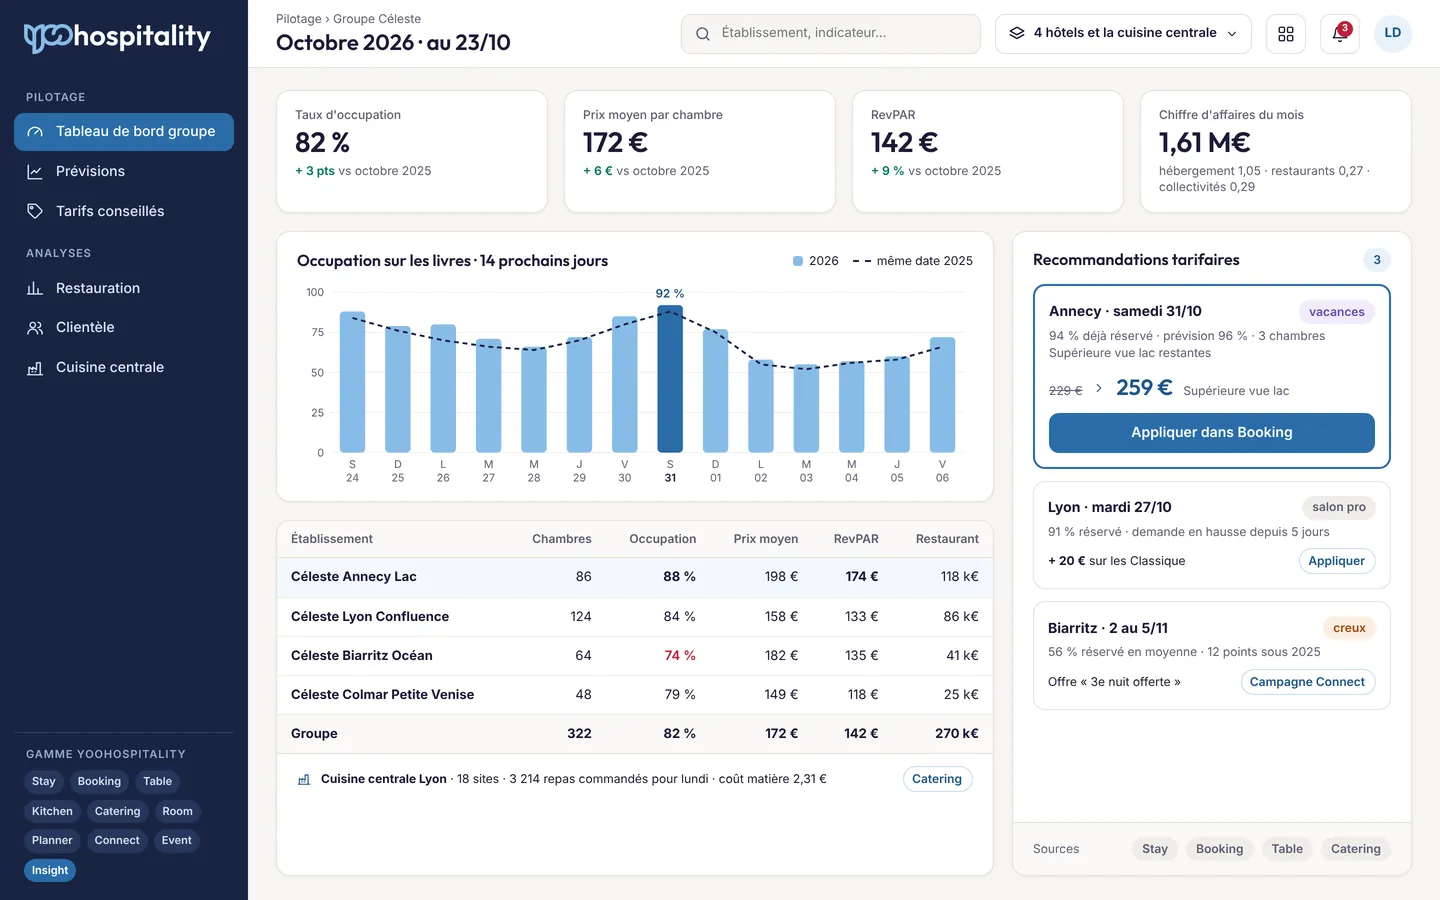This screenshot has width=1440, height=900.
Task: Click the RevPAR column header
Action: coord(856,539)
